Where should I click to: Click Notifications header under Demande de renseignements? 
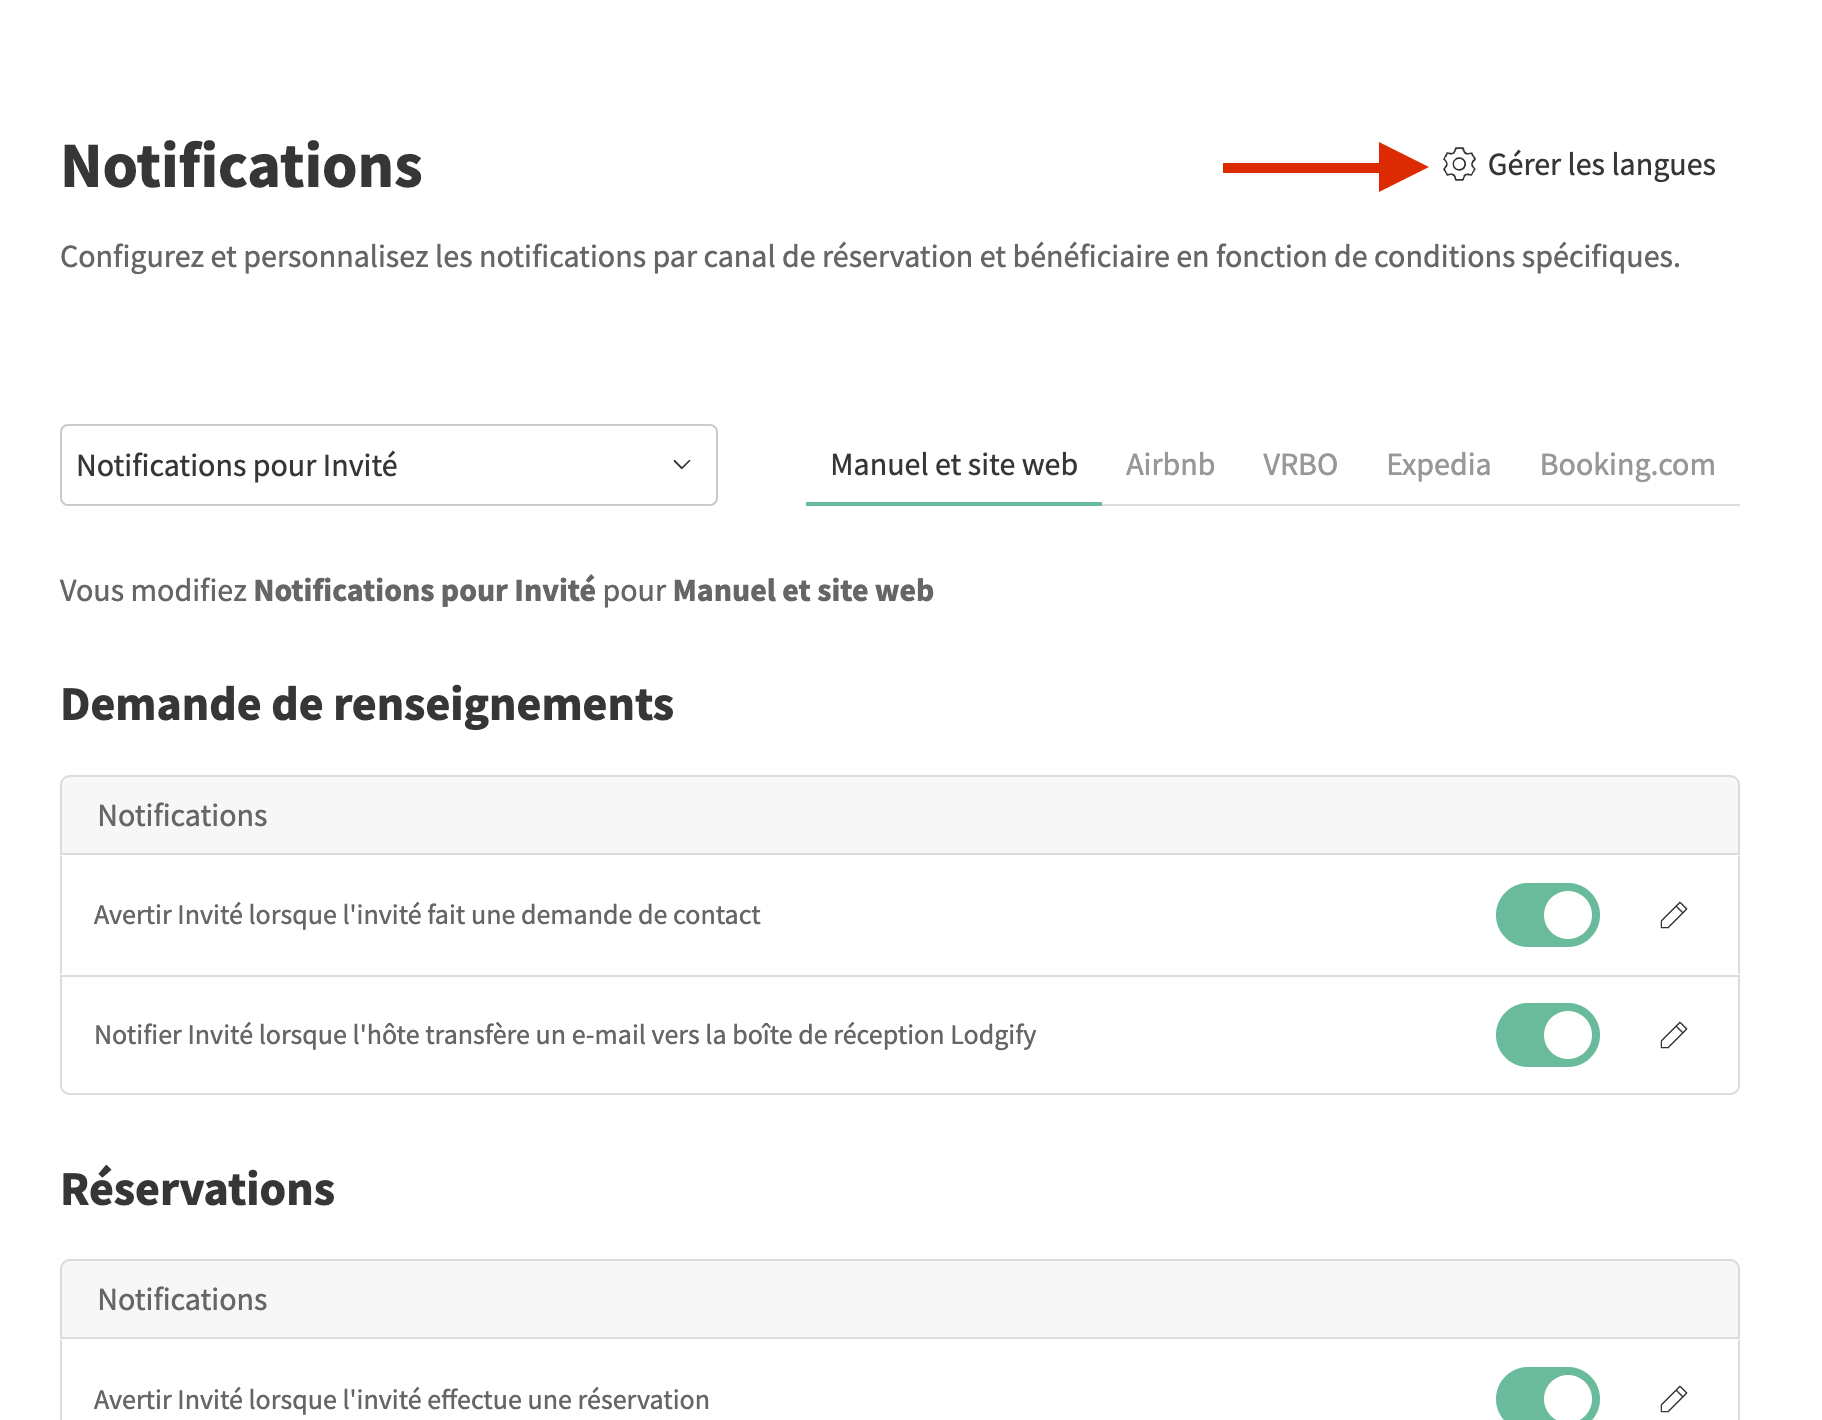coord(183,816)
